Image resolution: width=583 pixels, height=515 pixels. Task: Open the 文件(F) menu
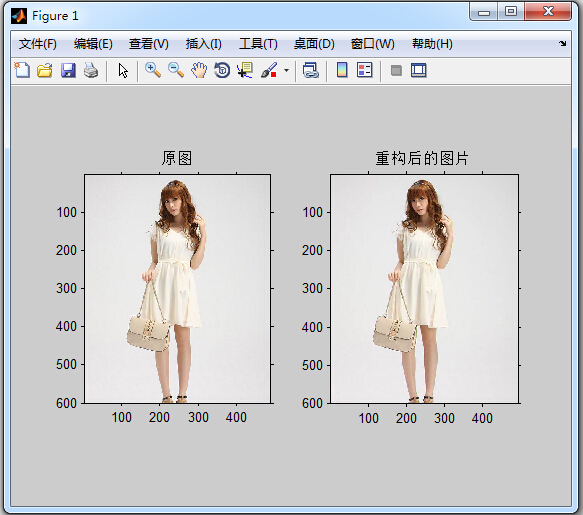38,44
